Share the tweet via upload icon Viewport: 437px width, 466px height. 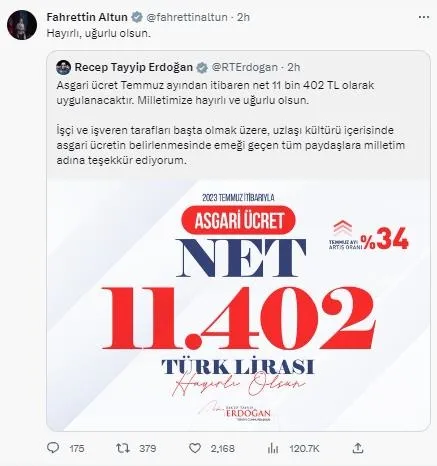[358, 448]
